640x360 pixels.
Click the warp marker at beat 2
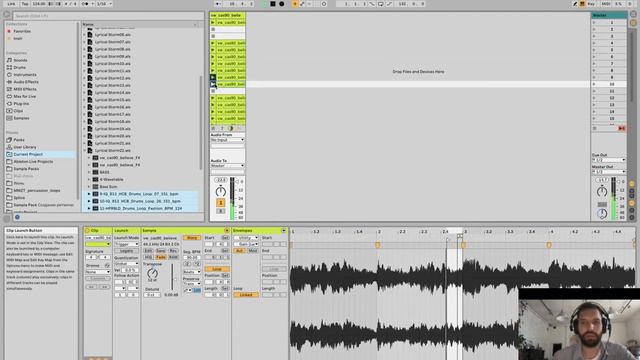pos(378,245)
